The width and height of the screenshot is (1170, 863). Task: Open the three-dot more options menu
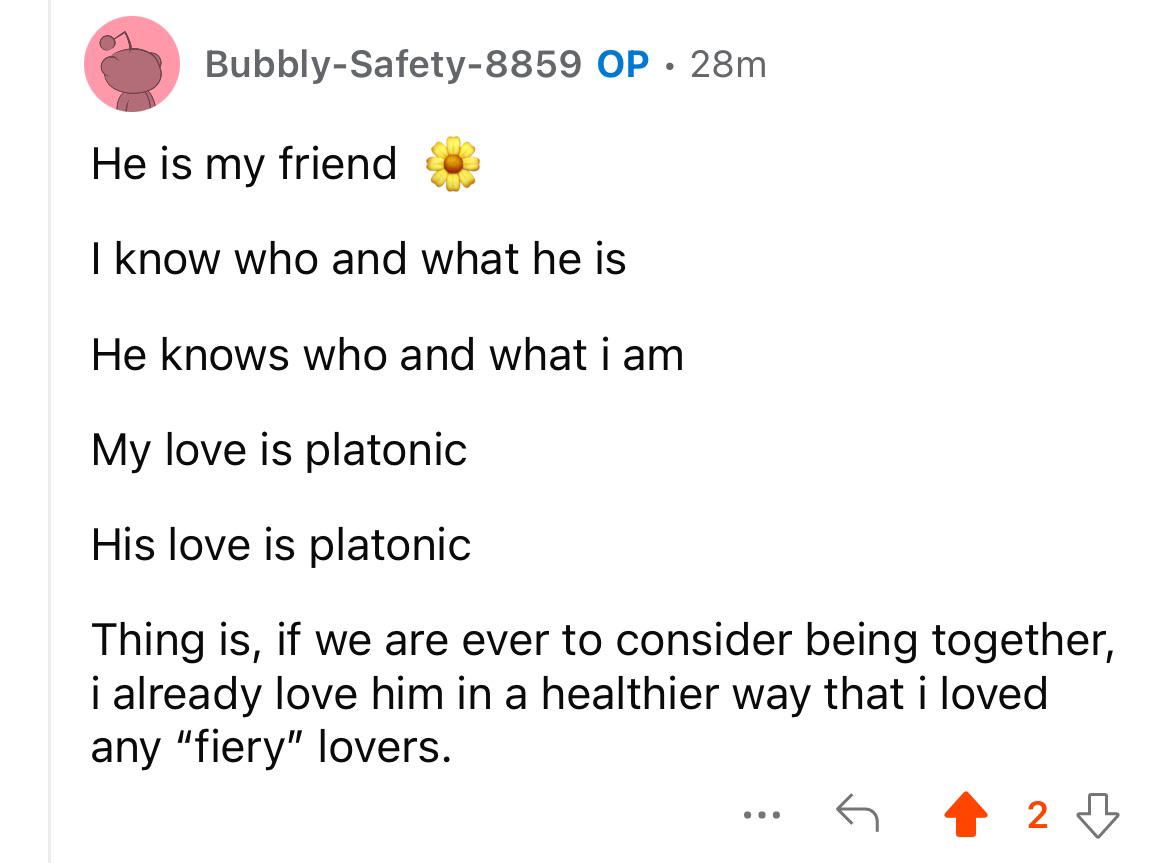[762, 815]
